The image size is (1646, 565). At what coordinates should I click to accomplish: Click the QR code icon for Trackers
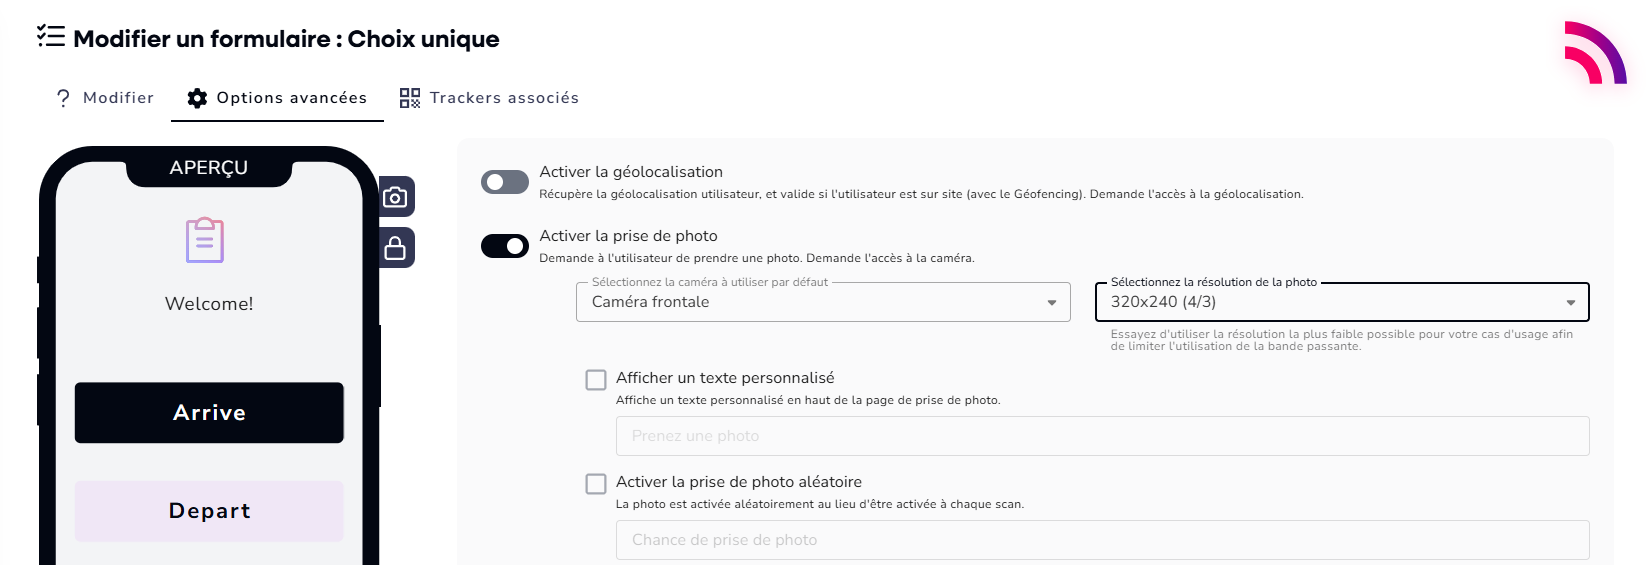point(410,98)
